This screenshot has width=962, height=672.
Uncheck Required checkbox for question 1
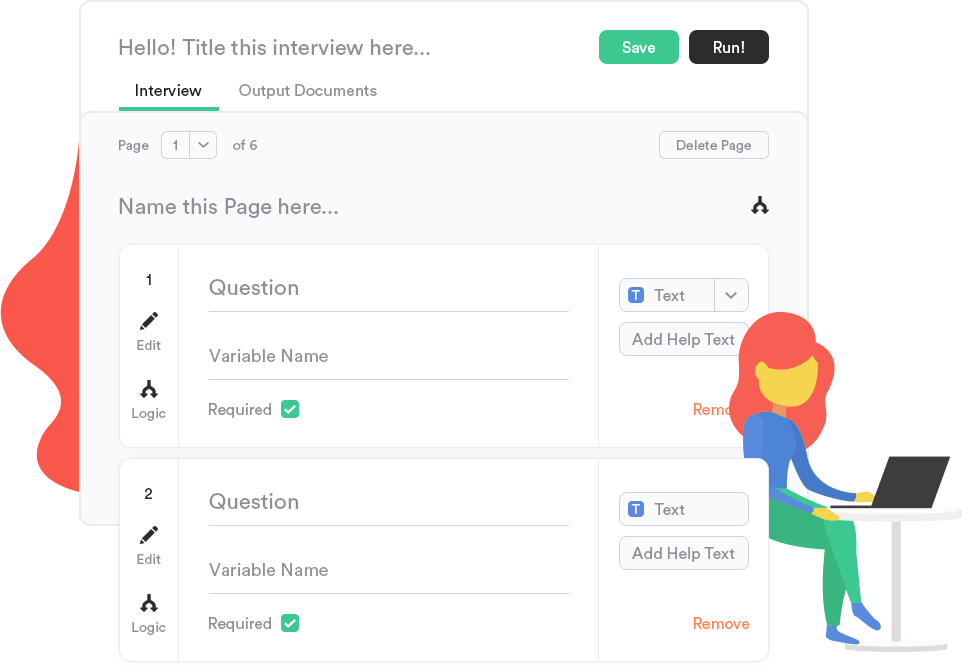pos(290,409)
